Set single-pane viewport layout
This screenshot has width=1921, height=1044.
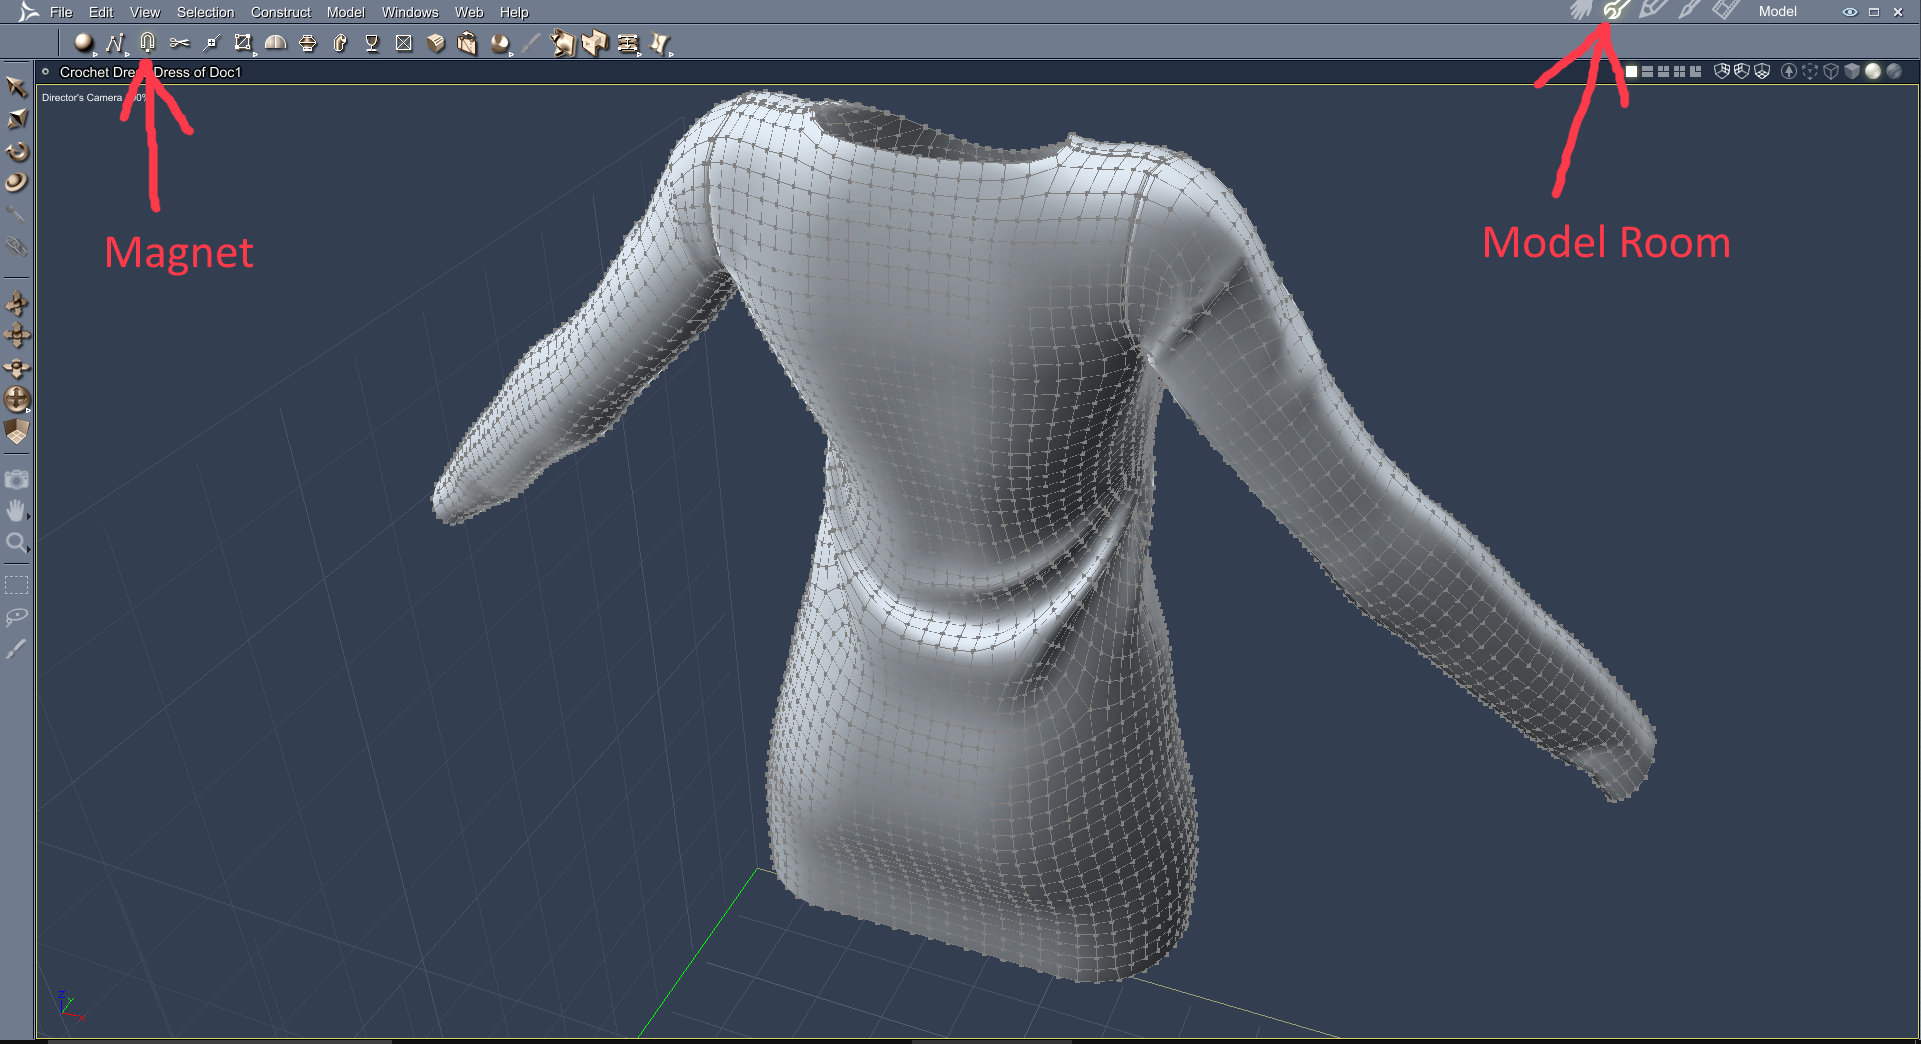coord(1632,71)
